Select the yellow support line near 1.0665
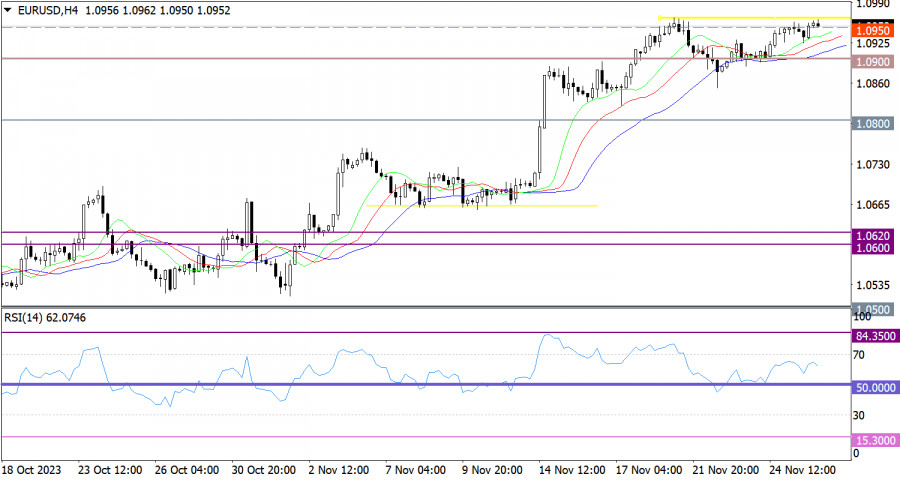Screen dimensions: 900x480 pos(482,206)
